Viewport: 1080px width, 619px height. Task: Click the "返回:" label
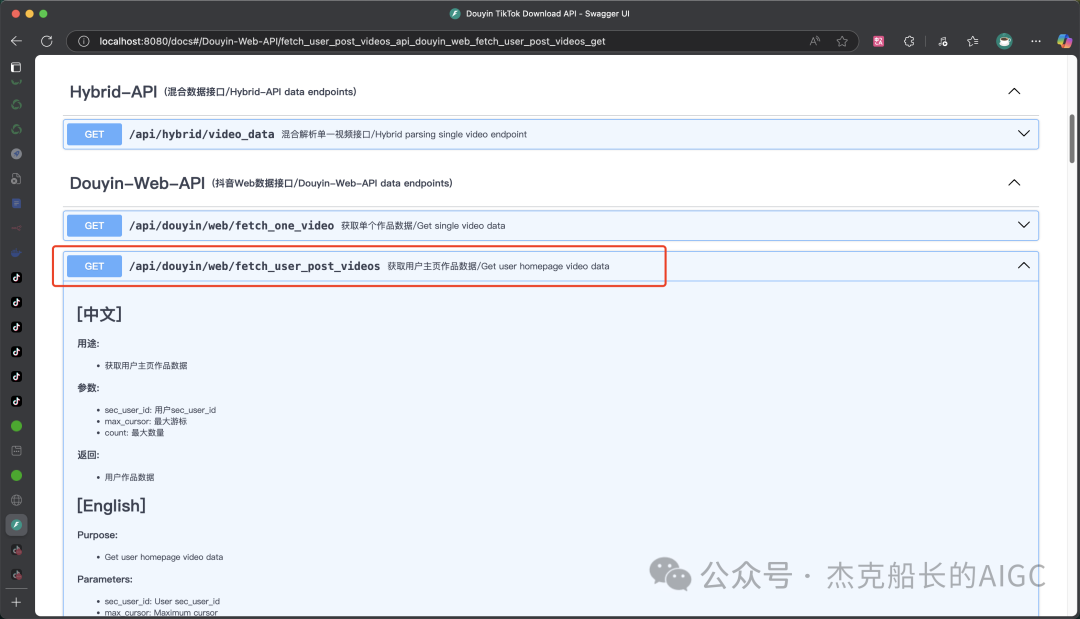tap(88, 455)
